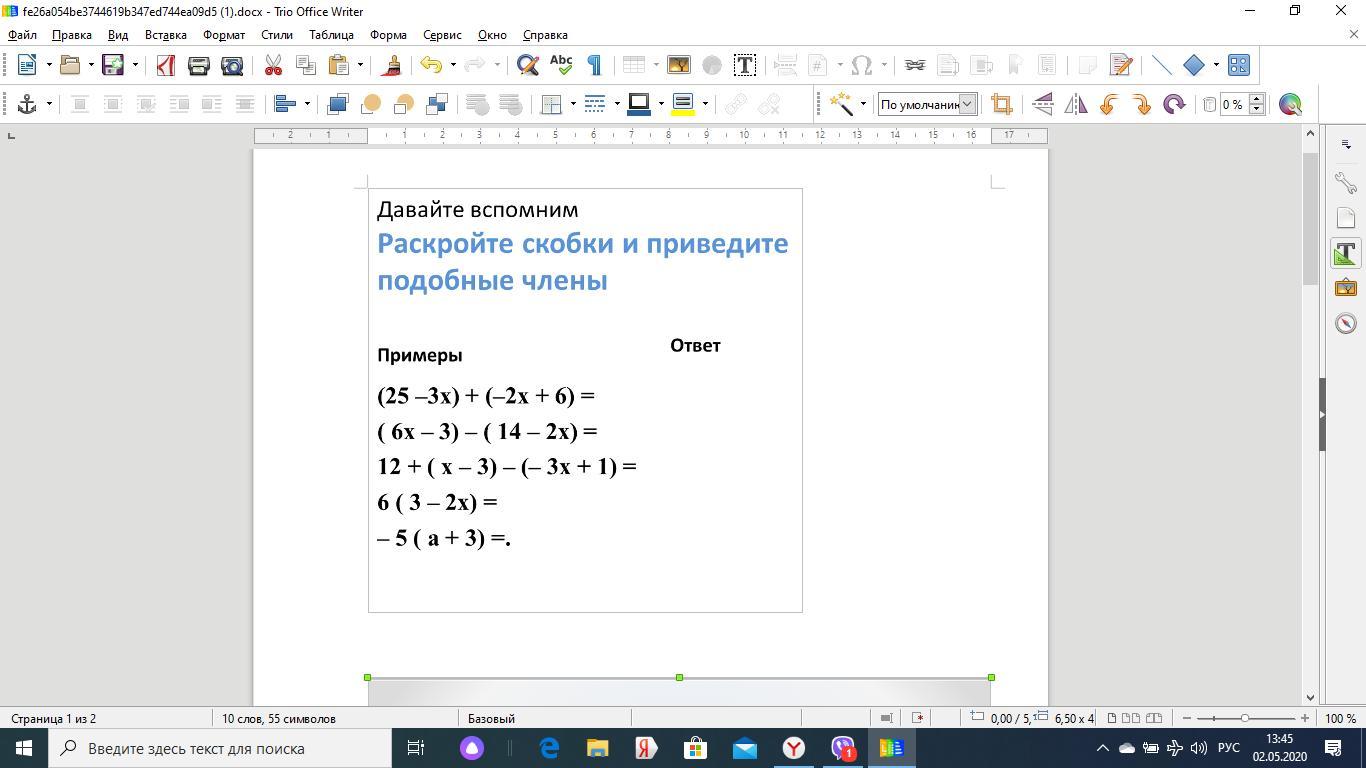This screenshot has width=1366, height=768.
Task: Export directly as PDF icon
Action: 166,65
